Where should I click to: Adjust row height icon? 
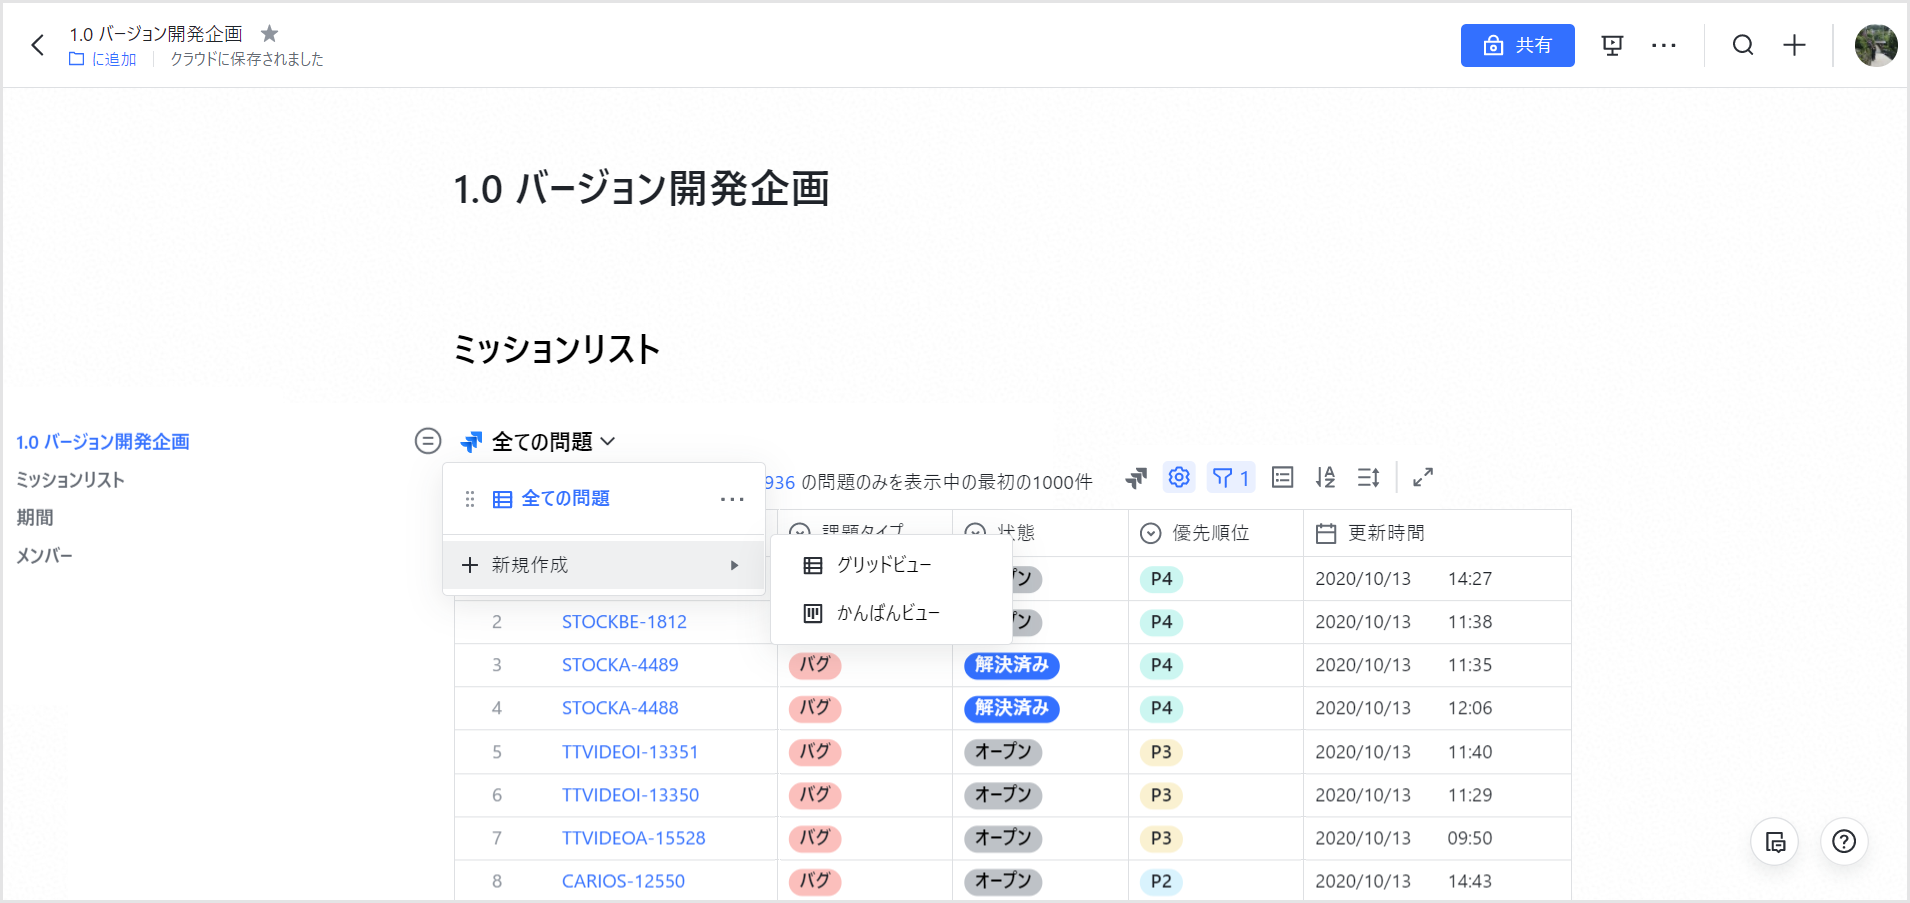1368,478
